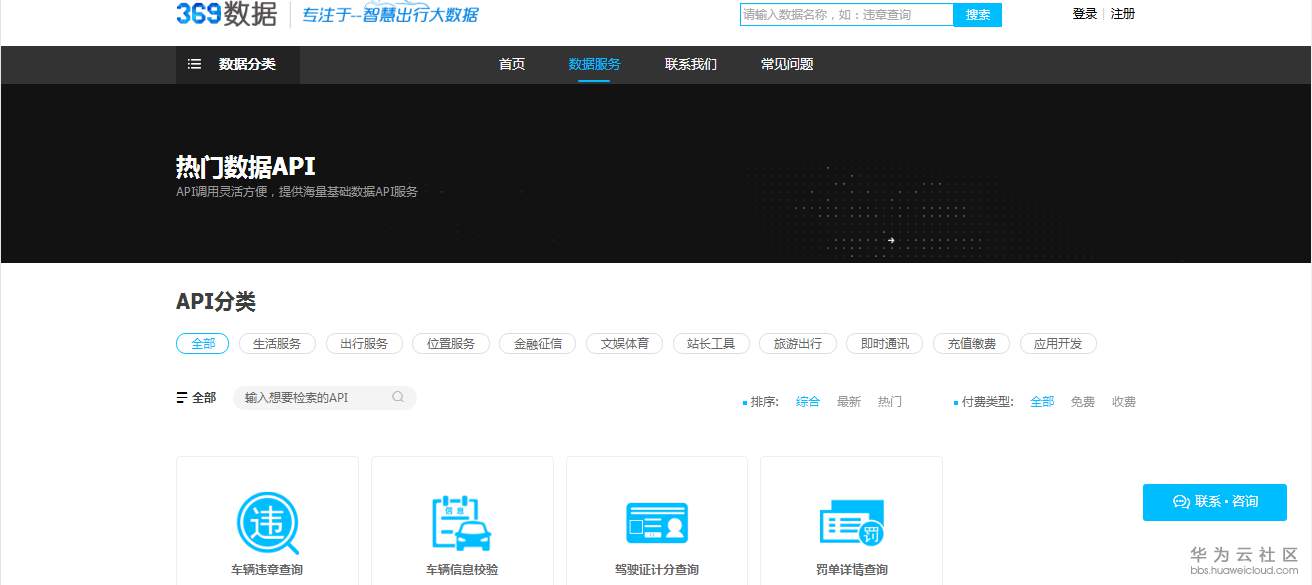Screen dimensions: 1312x585
Task: Click the 驾驶证计分查询 title text
Action: tap(657, 570)
